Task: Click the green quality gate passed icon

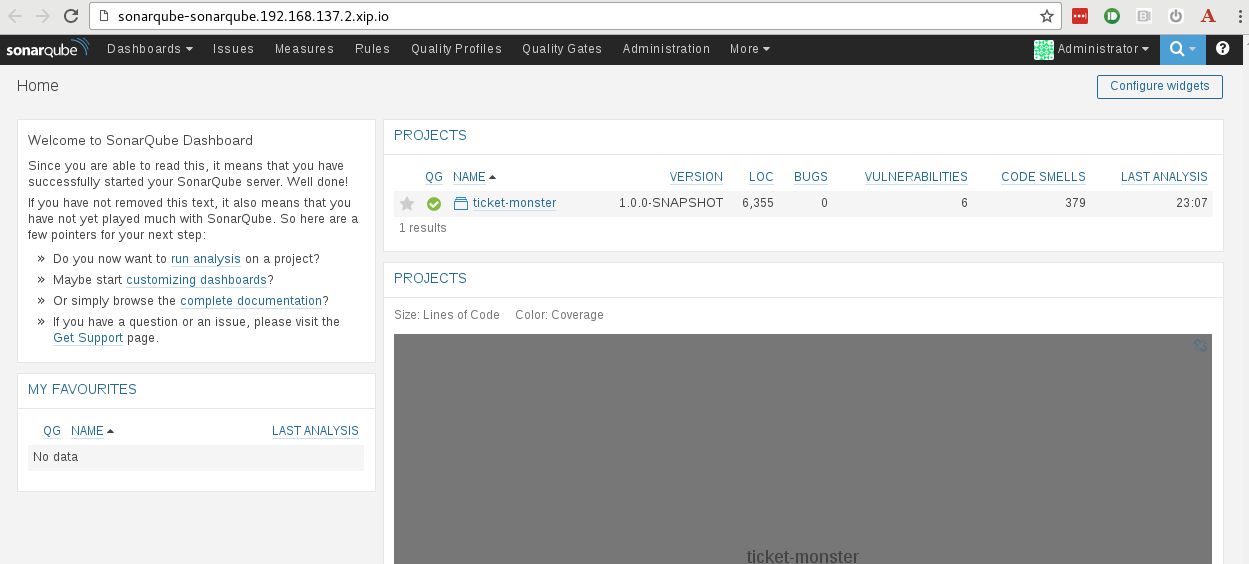Action: [434, 204]
